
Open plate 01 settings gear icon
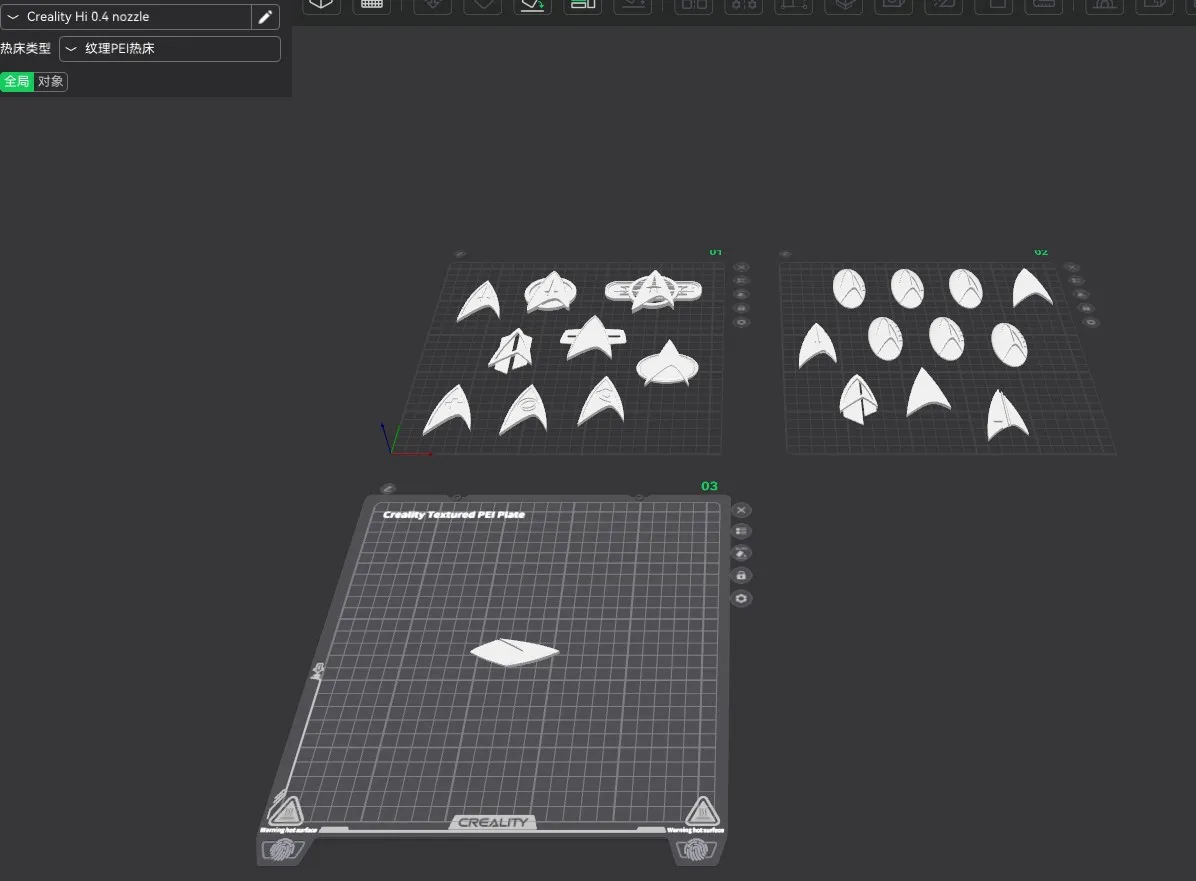741,323
